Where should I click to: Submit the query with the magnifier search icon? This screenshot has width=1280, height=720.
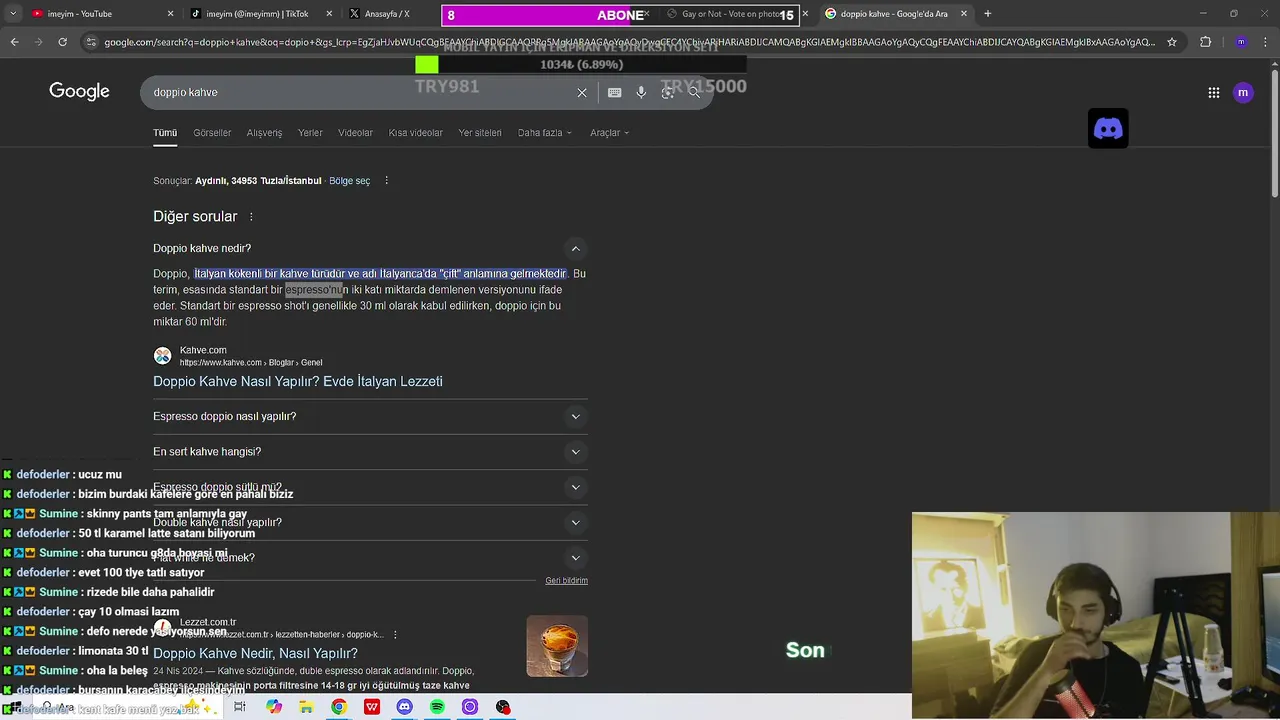click(x=694, y=92)
